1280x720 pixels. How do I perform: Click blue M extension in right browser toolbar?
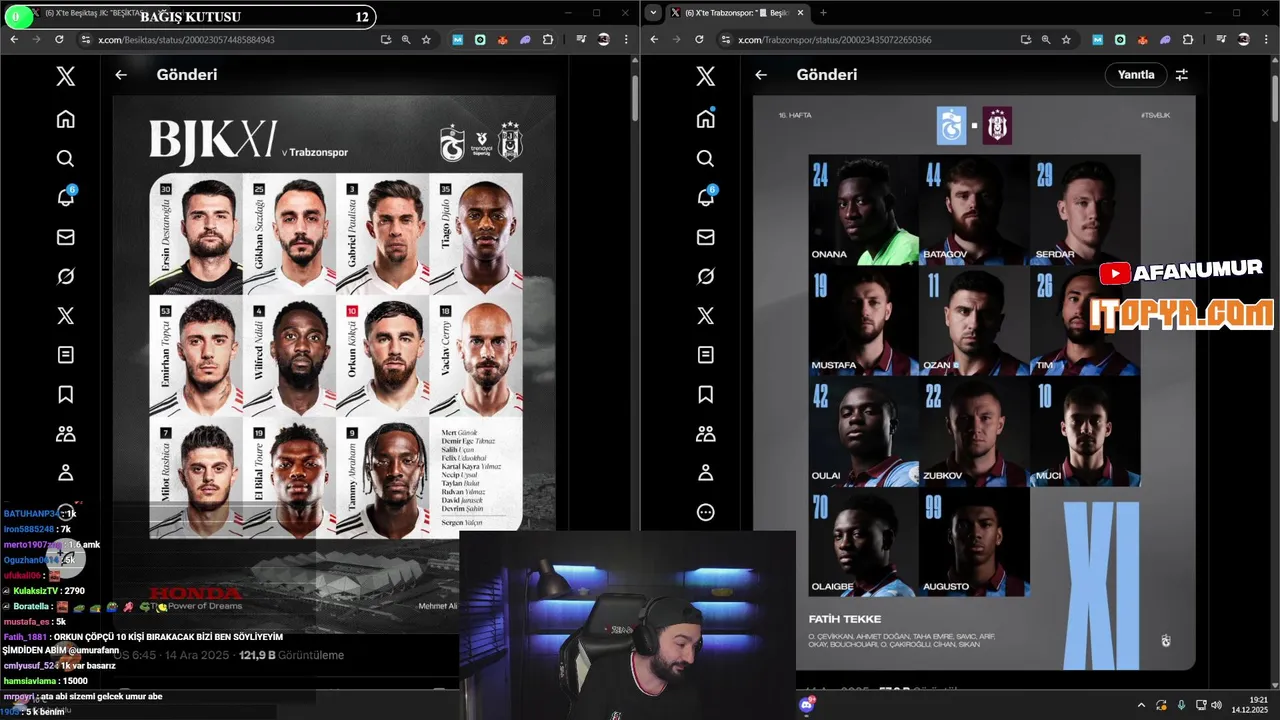pos(1098,39)
